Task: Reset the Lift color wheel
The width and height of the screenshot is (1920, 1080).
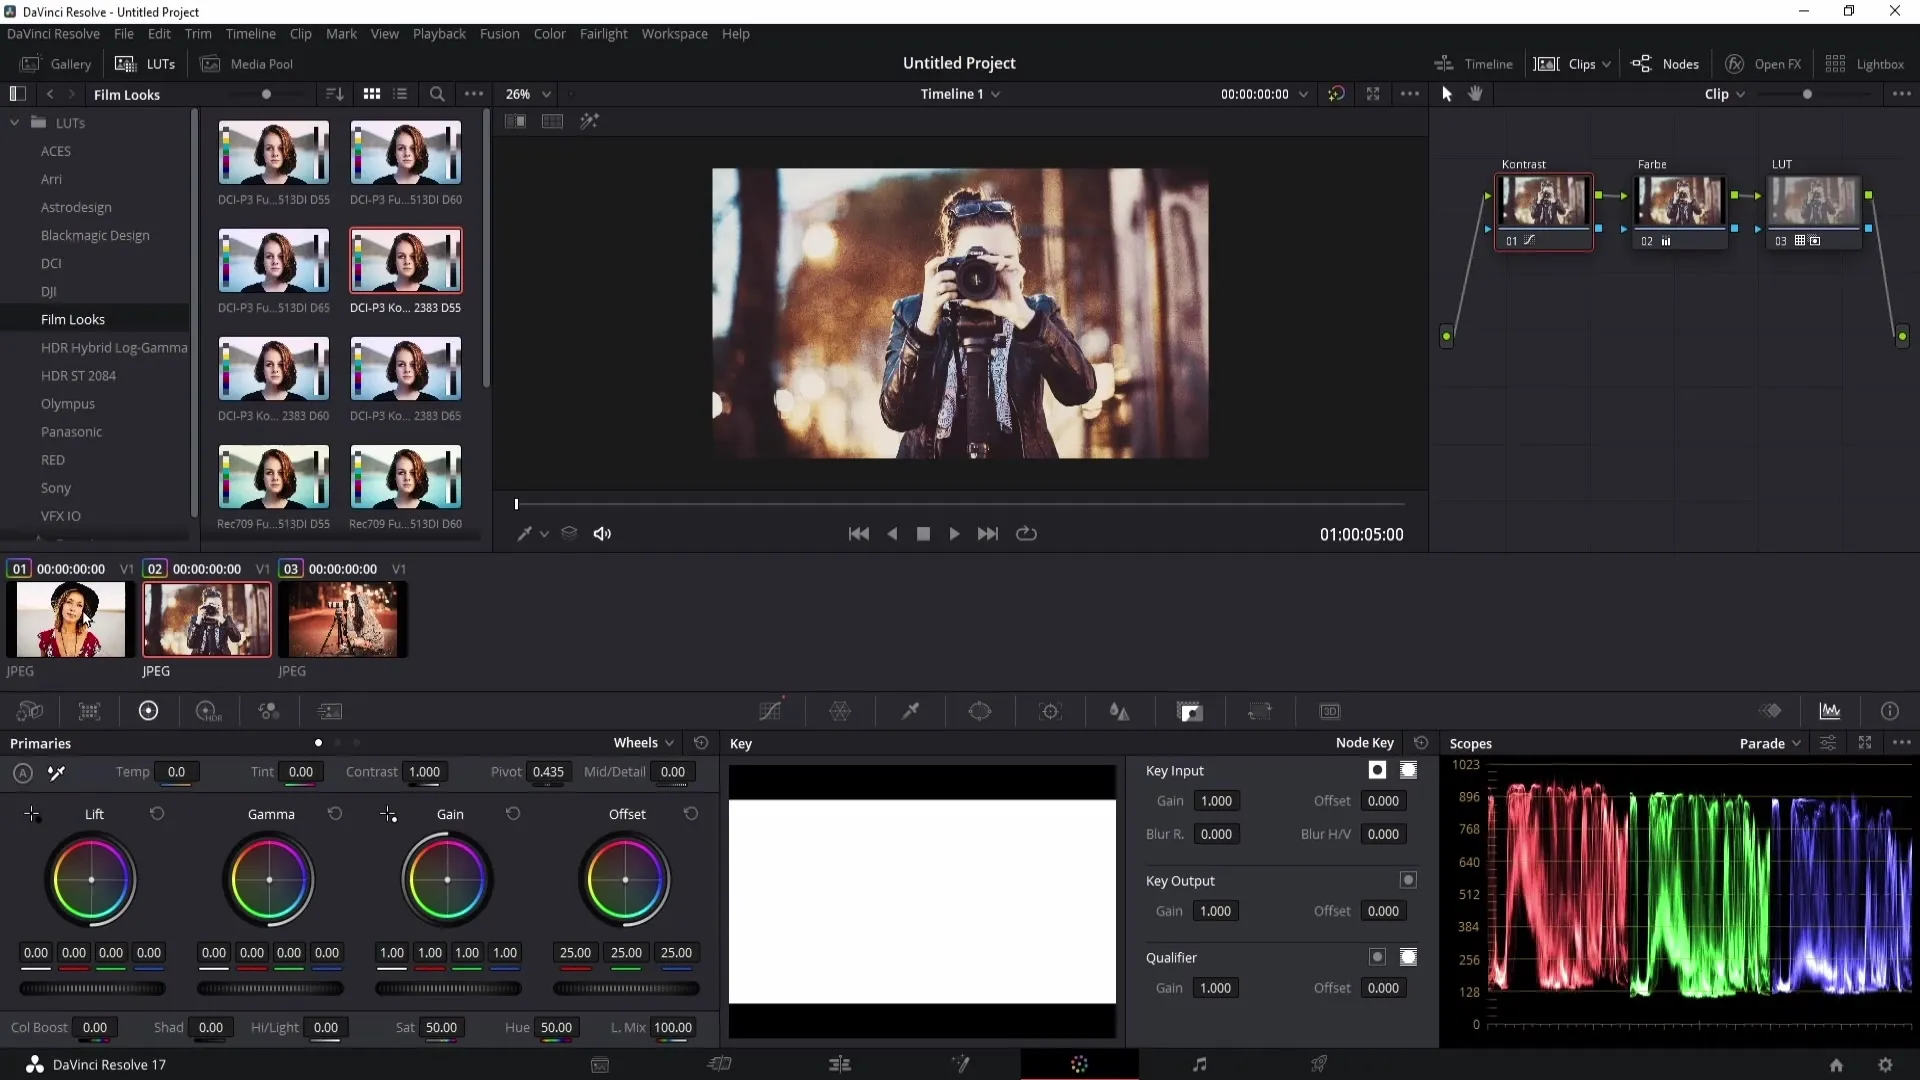Action: 157,814
